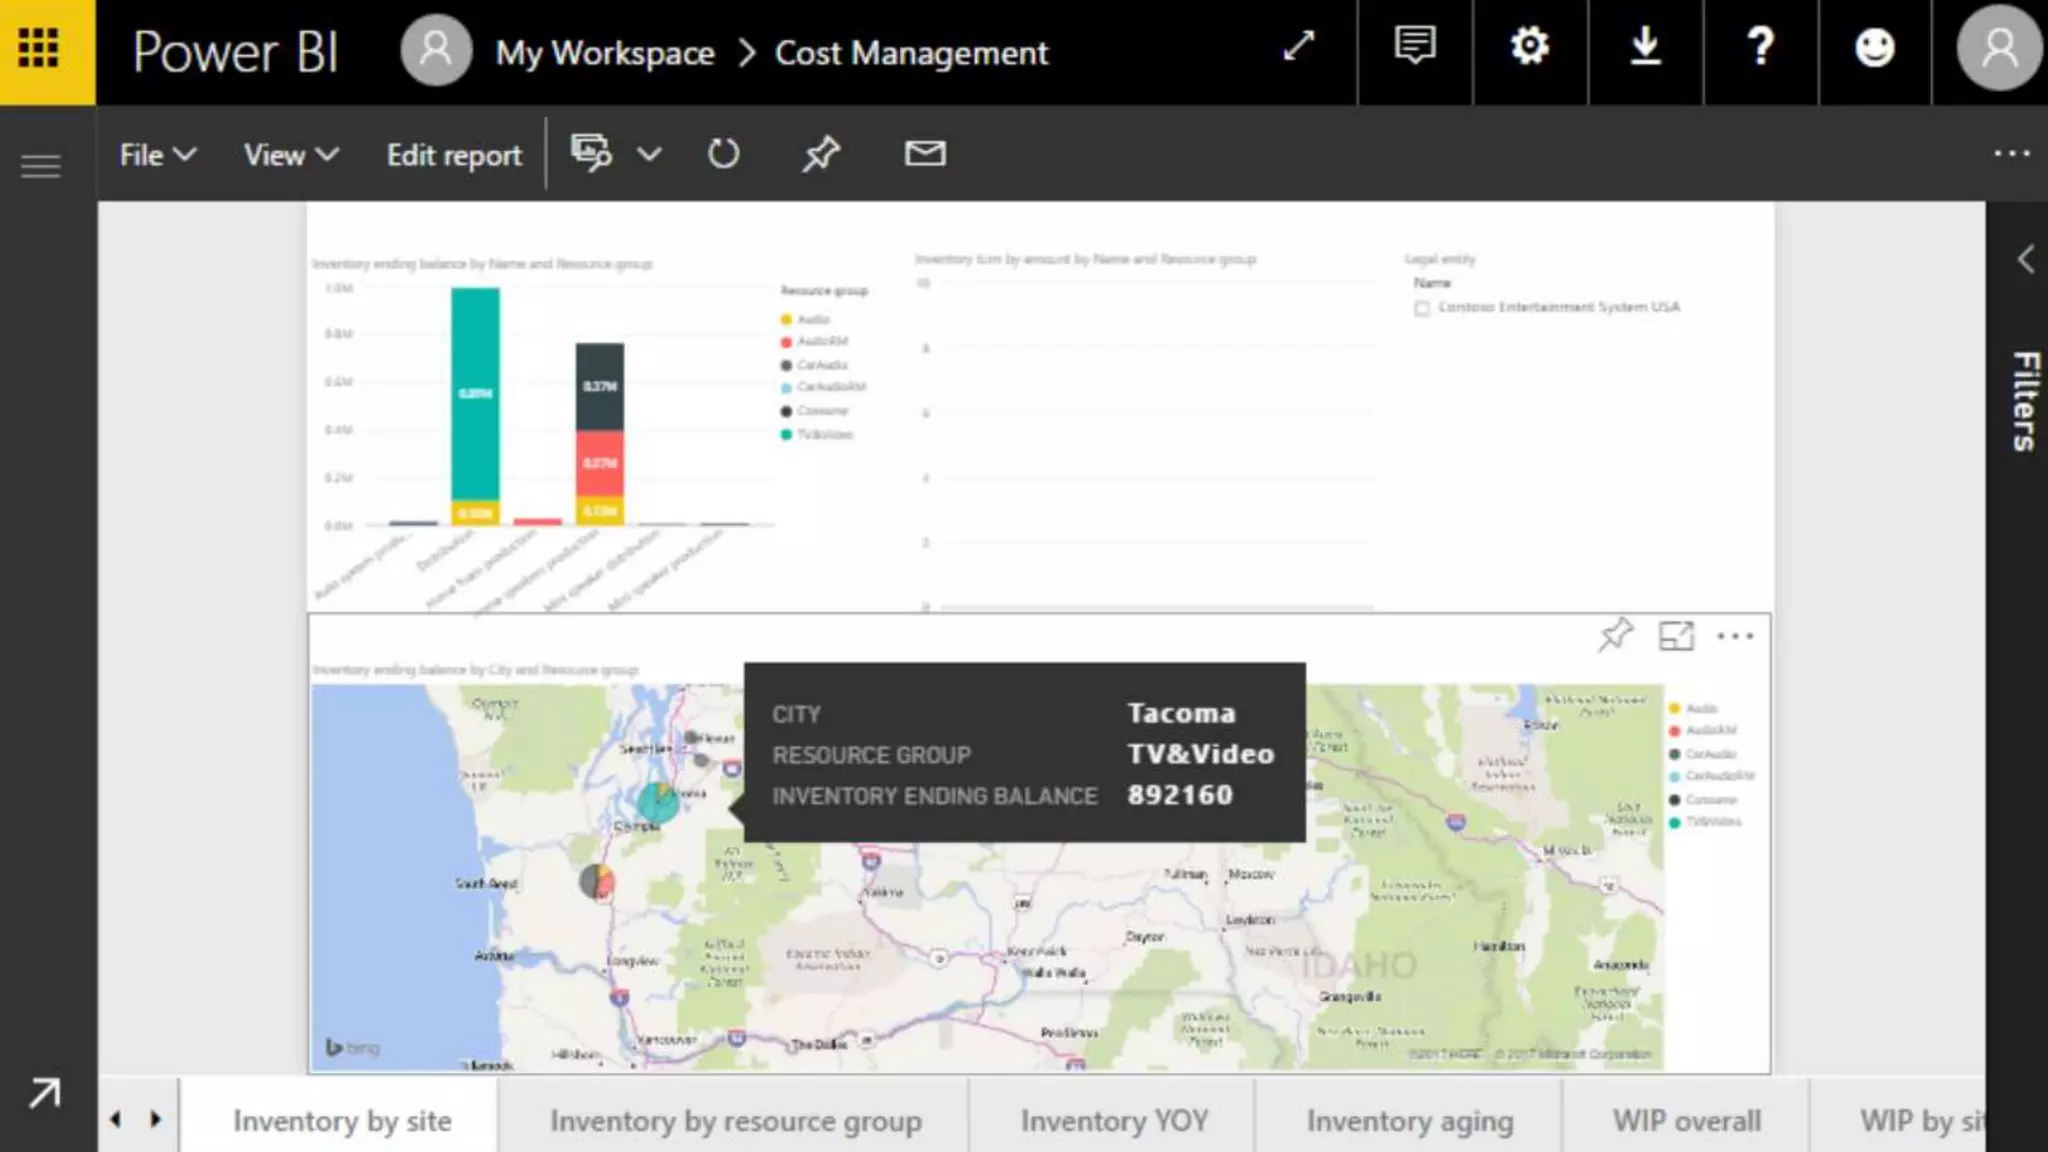This screenshot has width=2048, height=1152.
Task: Open the app launcher grid icon
Action: point(40,48)
